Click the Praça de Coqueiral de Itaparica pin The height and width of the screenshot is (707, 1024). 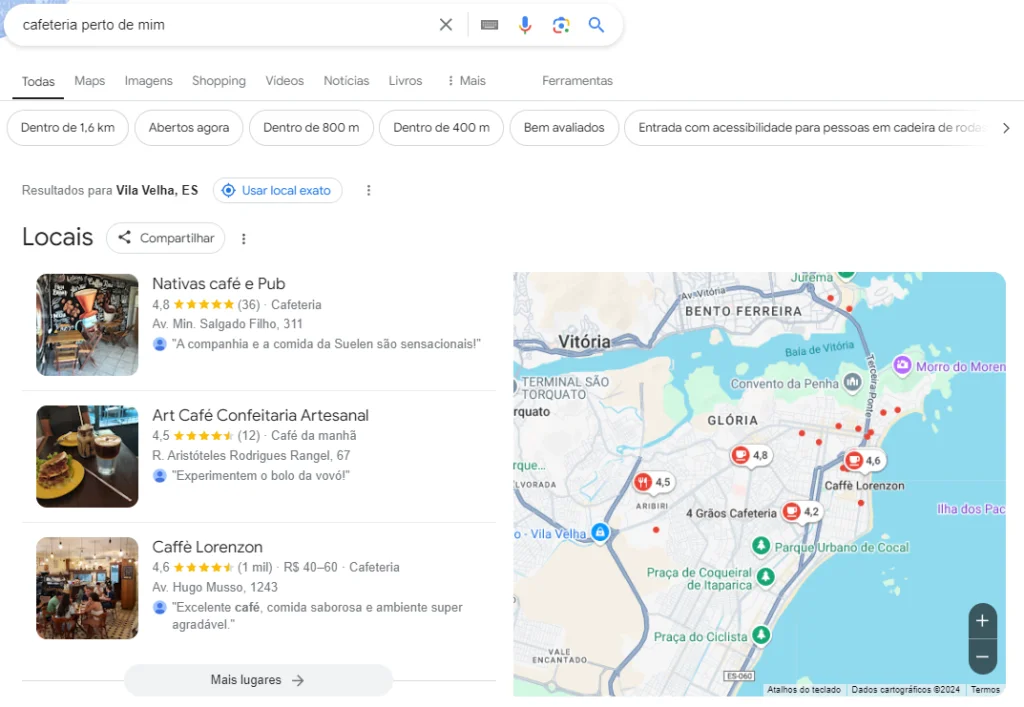[765, 576]
